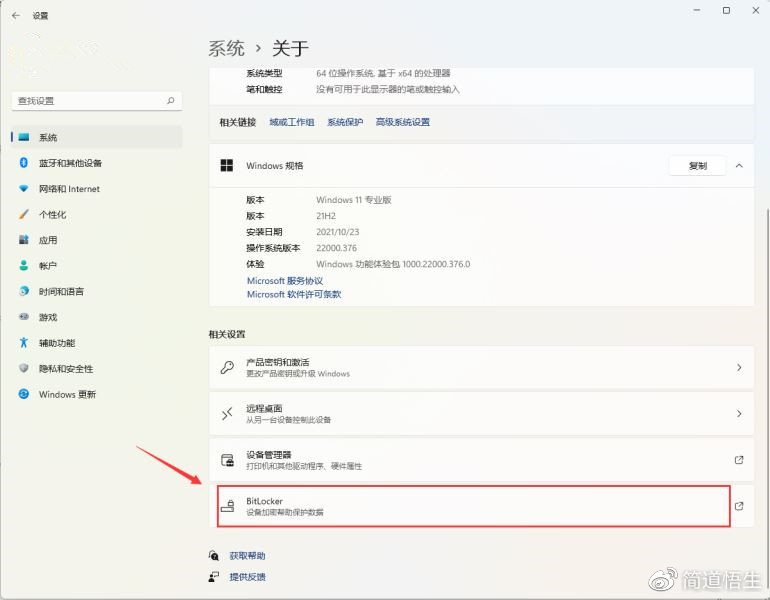
Task: Maximize the settings window
Action: coord(726,10)
